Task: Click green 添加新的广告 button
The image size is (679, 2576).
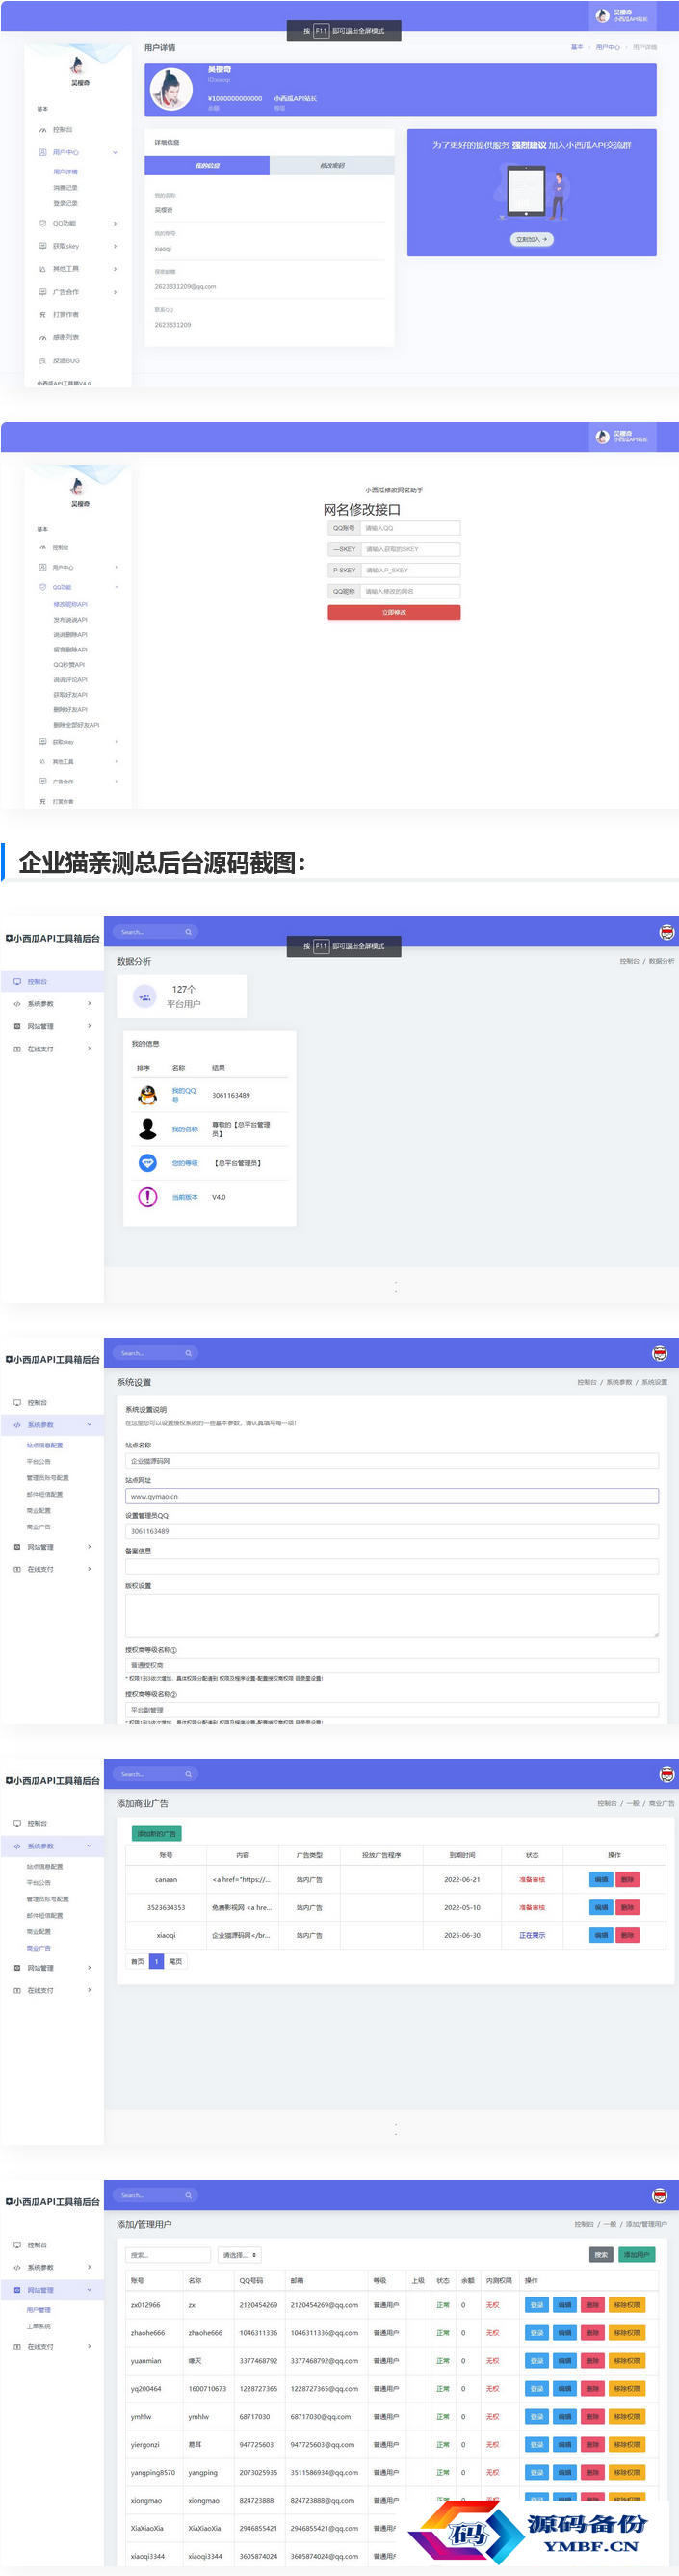Action: point(156,1834)
